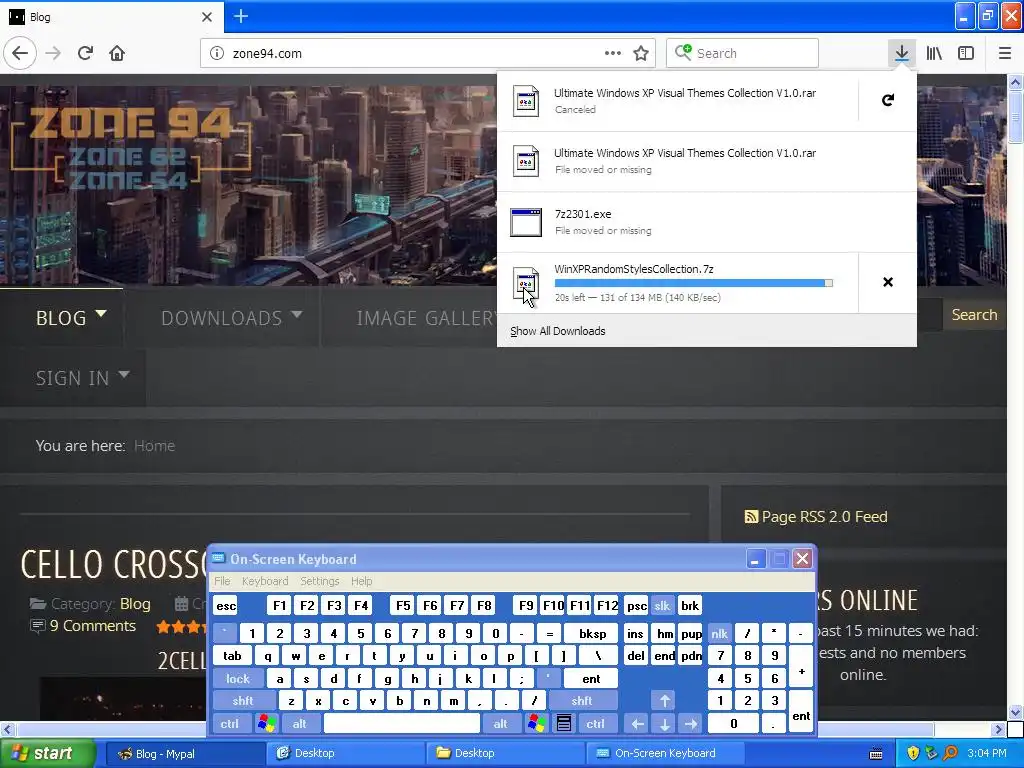
Task: Click the magnifier tray icon
Action: pos(950,754)
